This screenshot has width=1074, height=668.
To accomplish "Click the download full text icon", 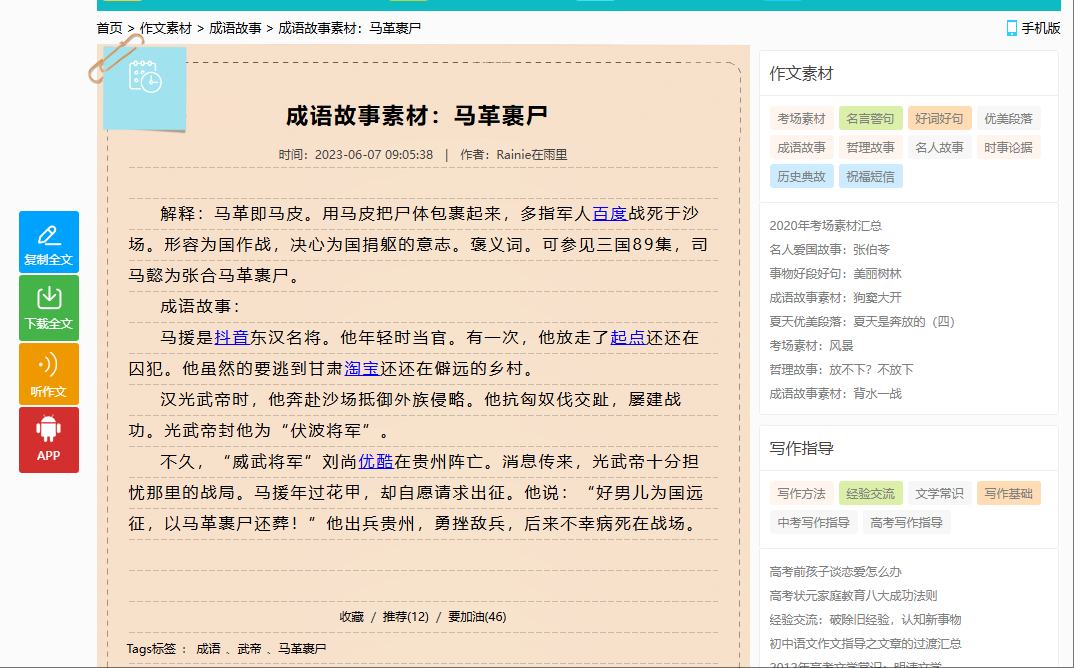I will 49,298.
